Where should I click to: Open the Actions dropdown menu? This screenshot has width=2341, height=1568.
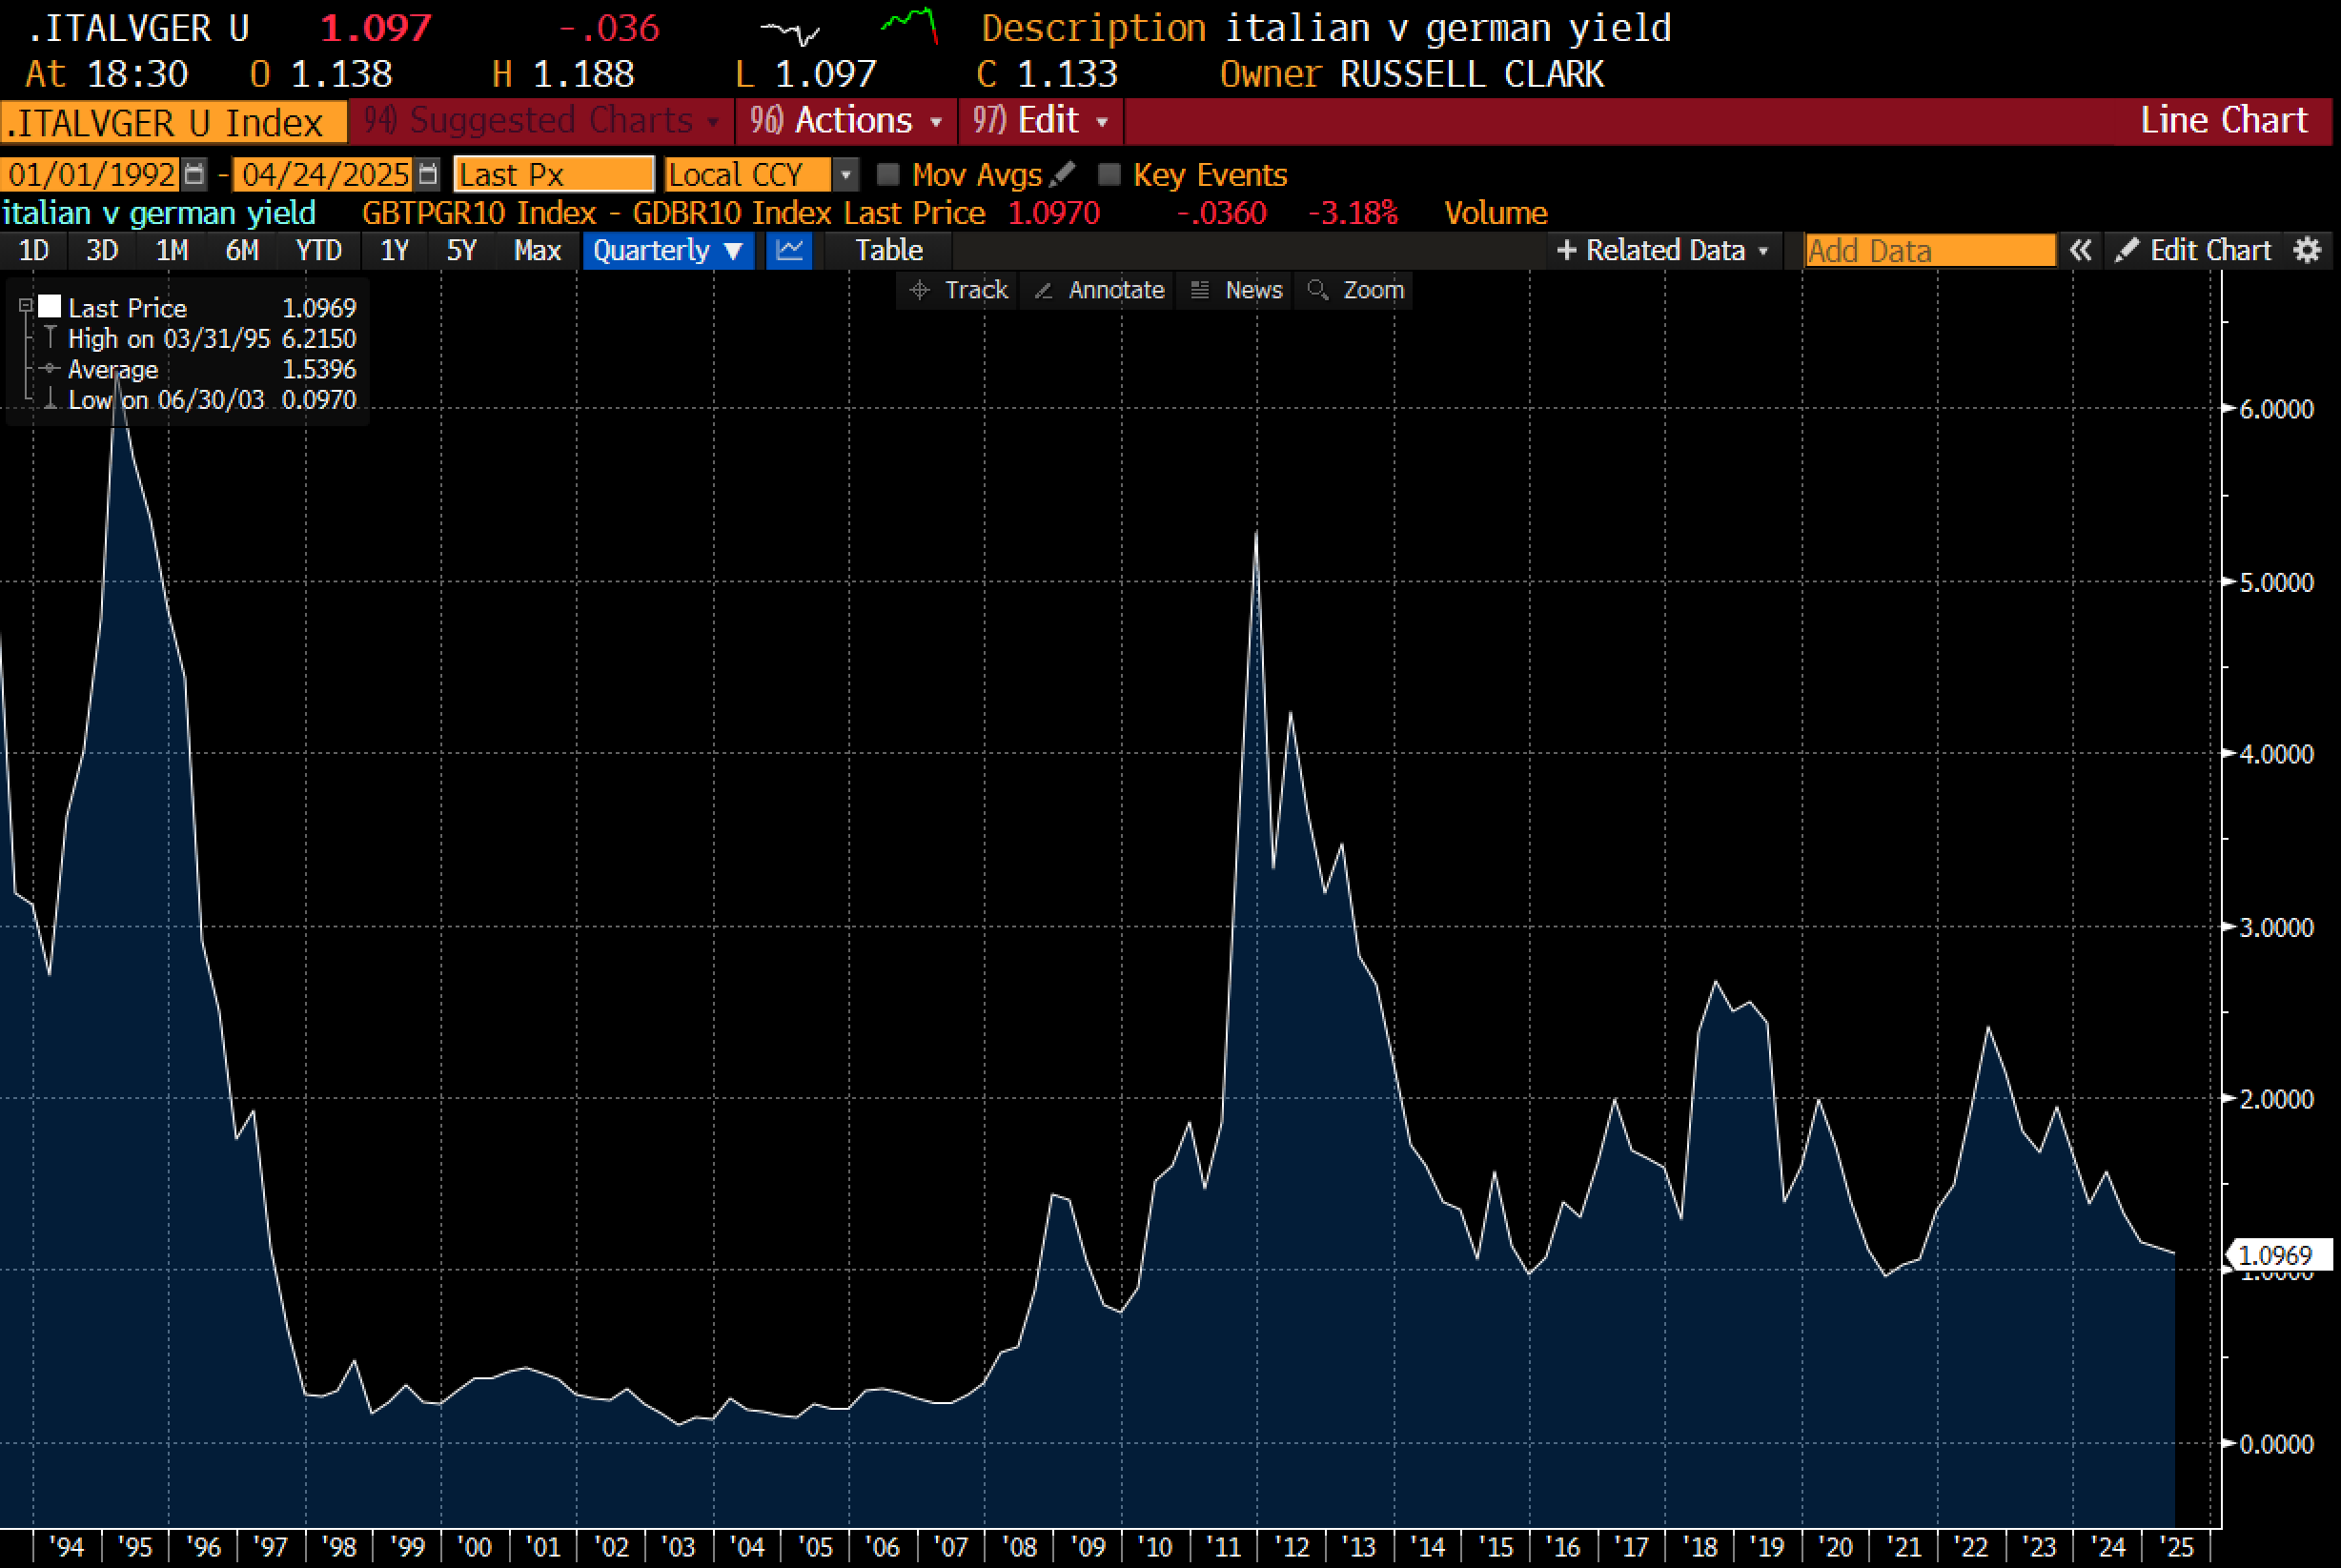click(846, 121)
